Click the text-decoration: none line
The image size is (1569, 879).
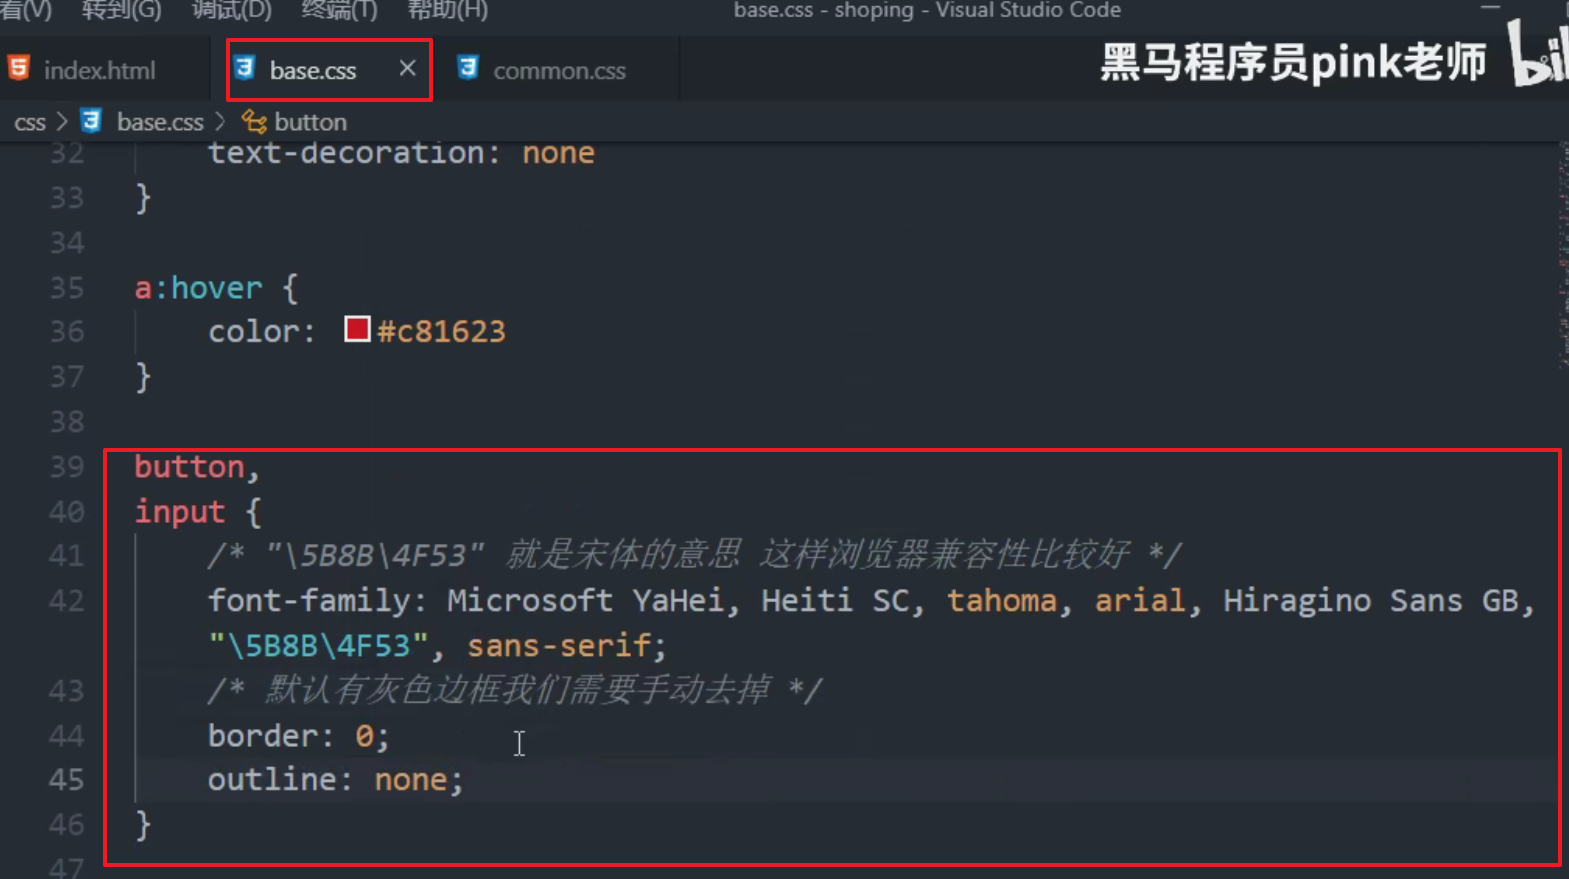[x=401, y=153]
